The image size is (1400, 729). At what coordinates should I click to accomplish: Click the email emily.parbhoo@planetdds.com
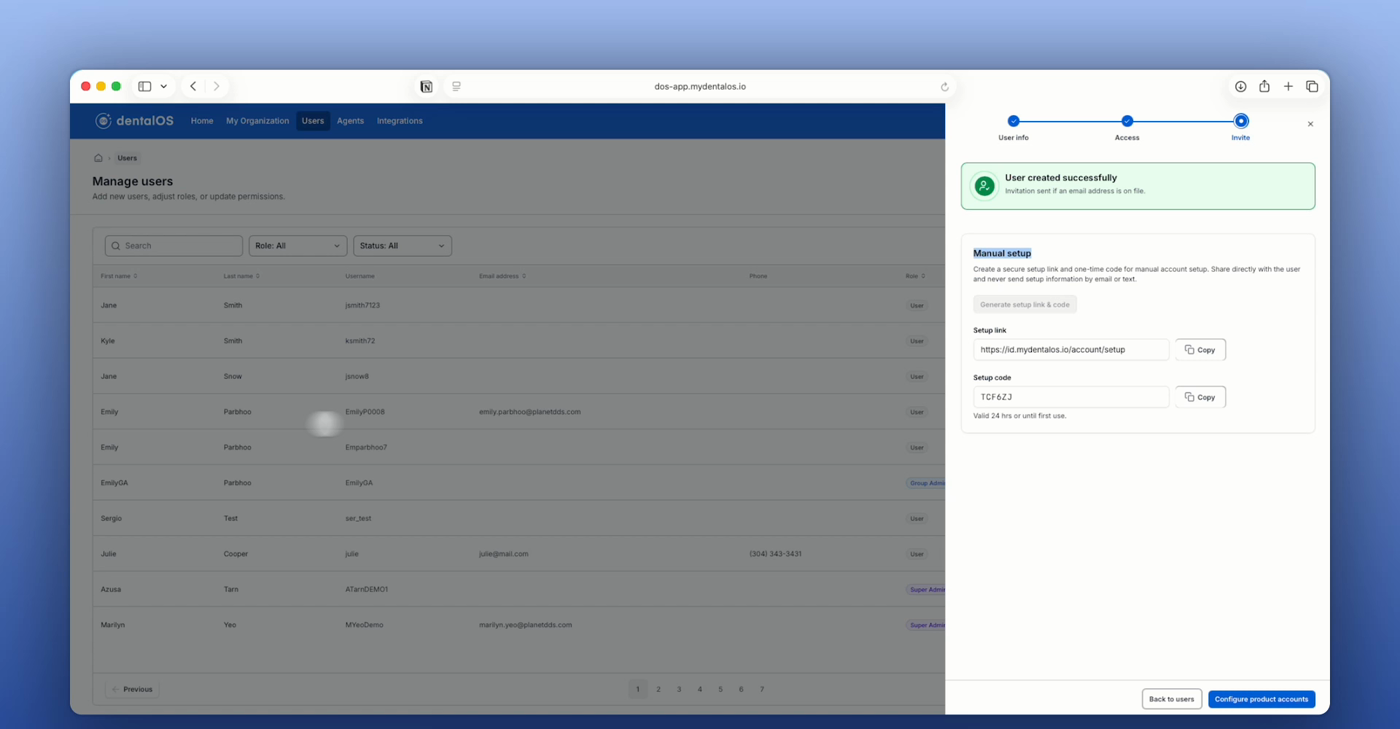pos(530,412)
